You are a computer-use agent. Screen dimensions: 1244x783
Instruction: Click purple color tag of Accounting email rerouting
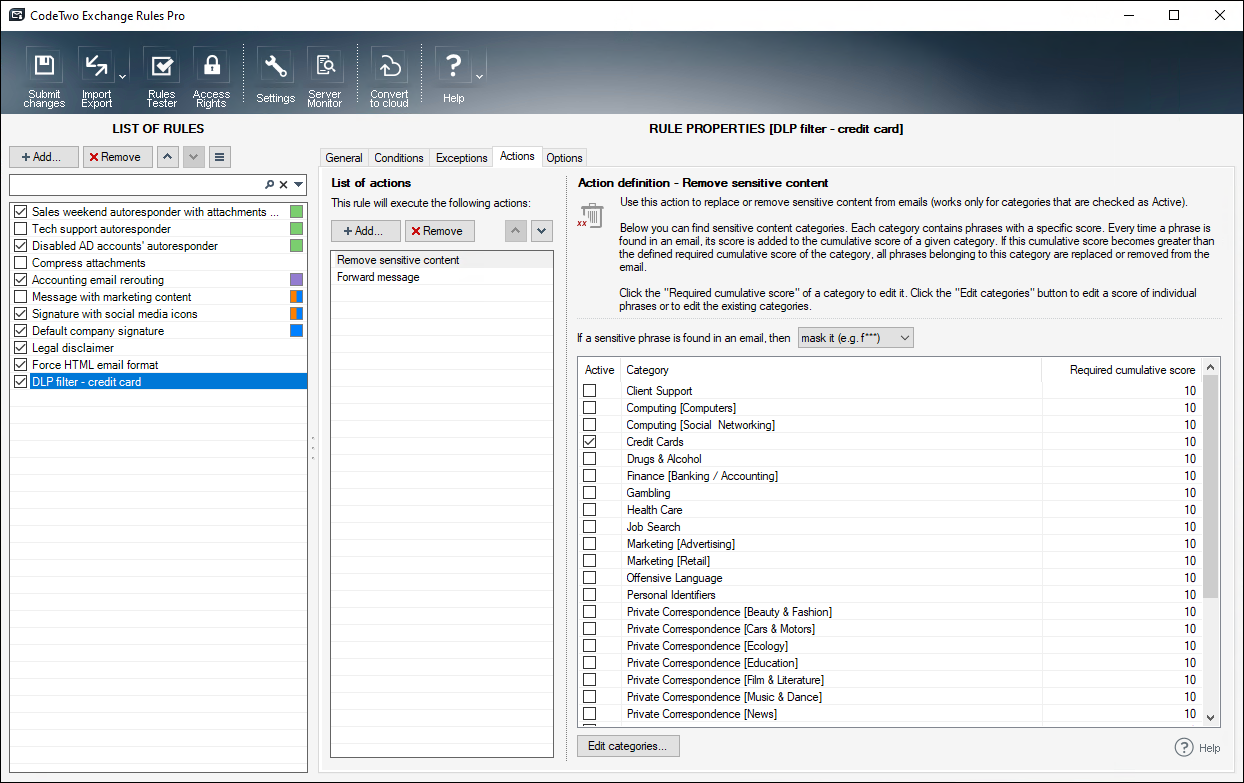tap(296, 280)
